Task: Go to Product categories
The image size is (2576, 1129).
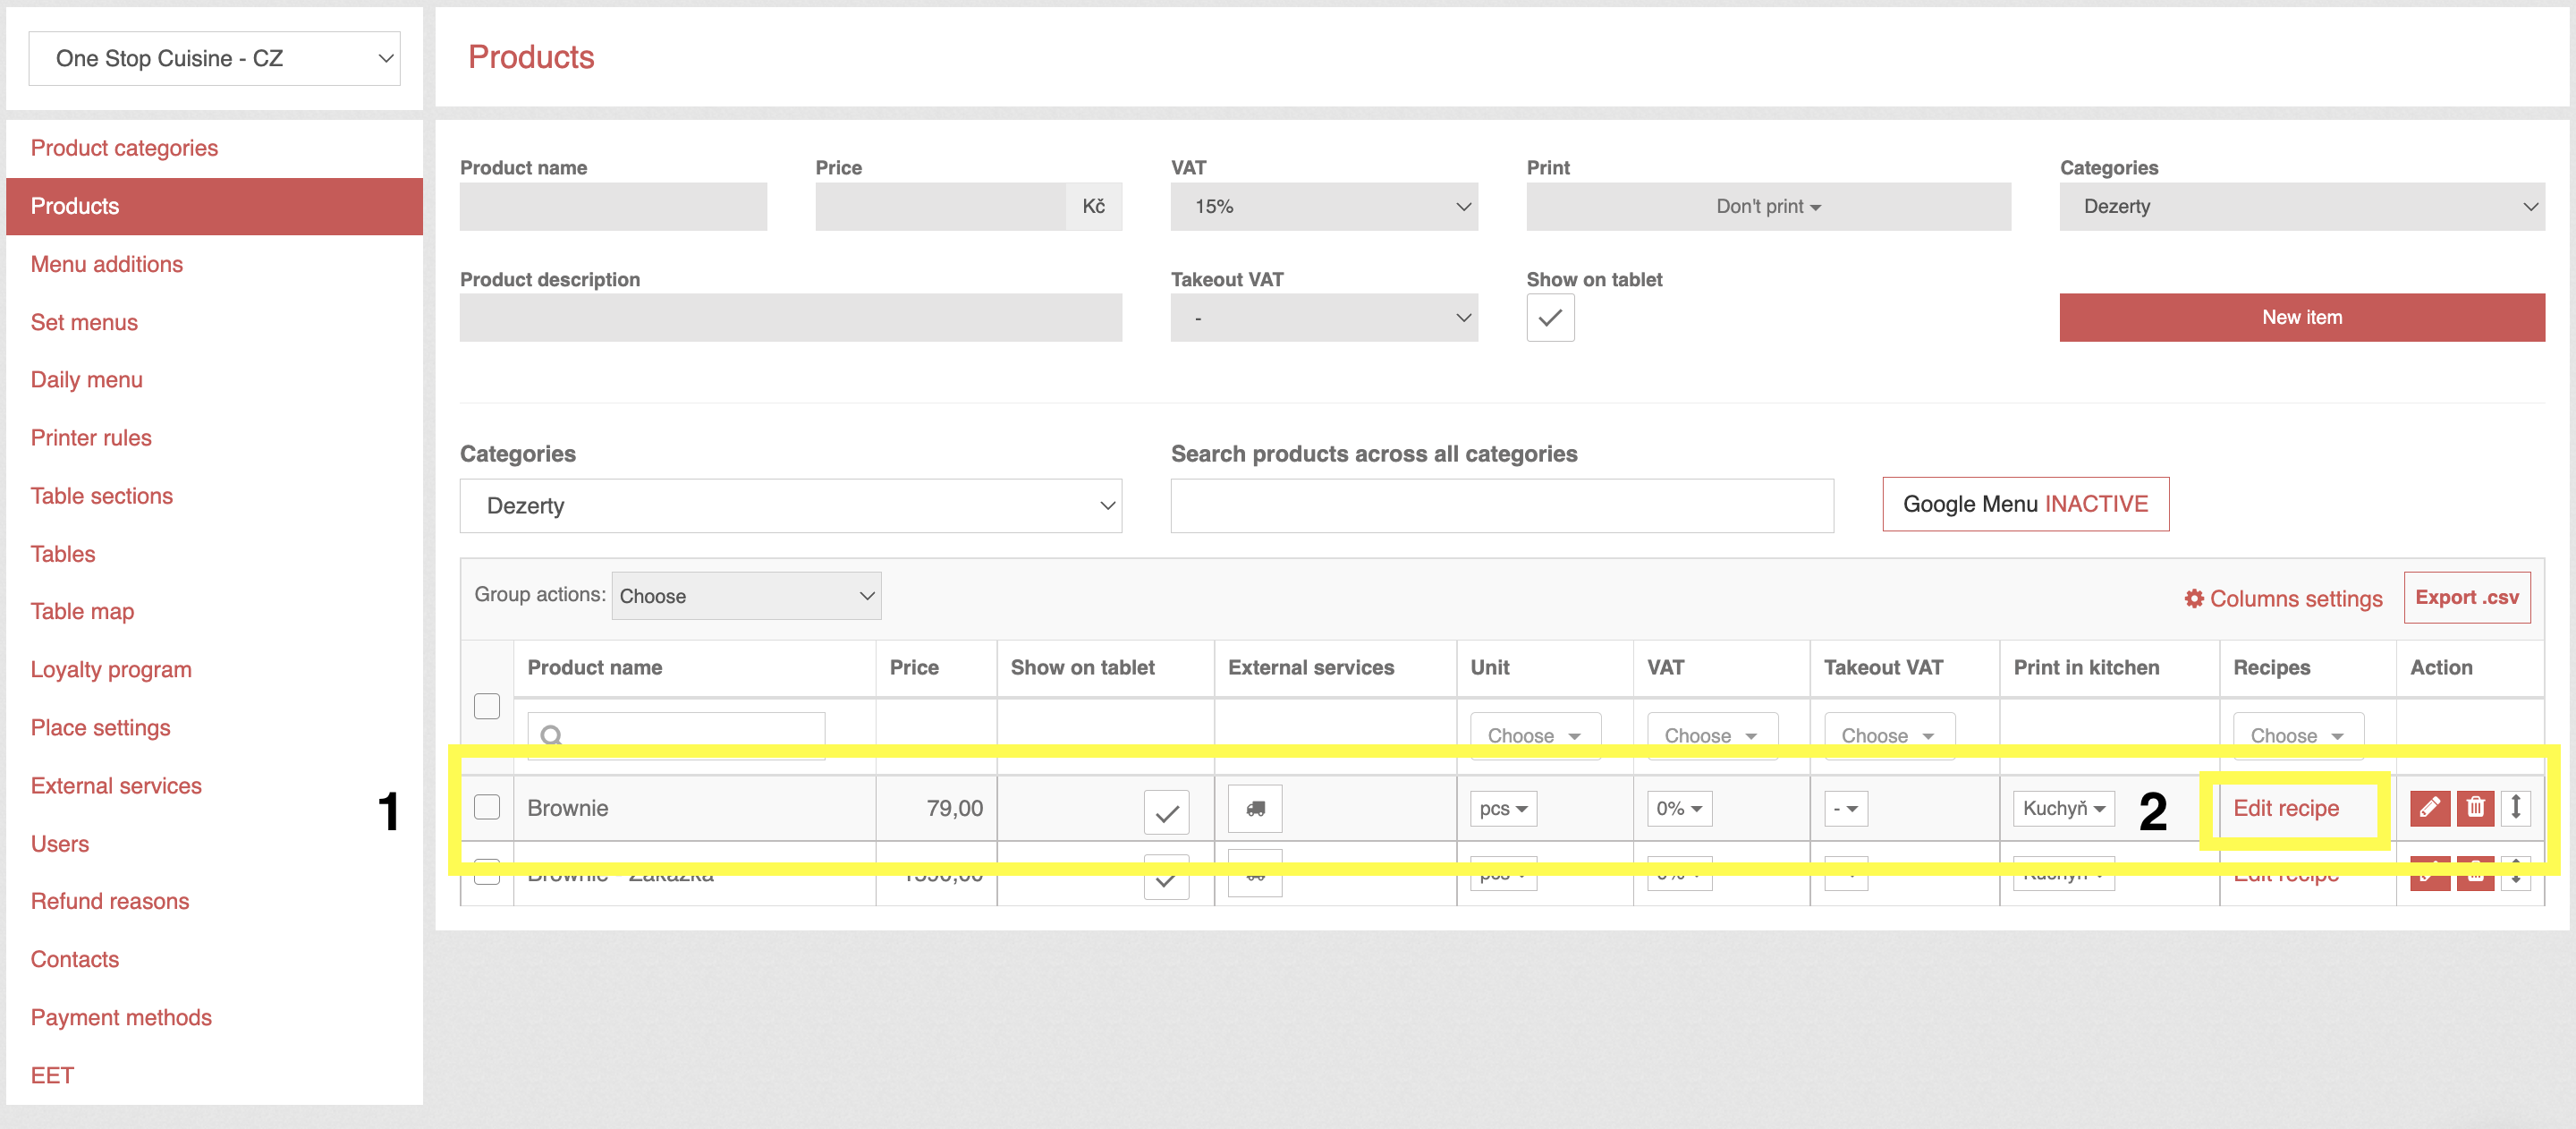Action: pos(124,148)
